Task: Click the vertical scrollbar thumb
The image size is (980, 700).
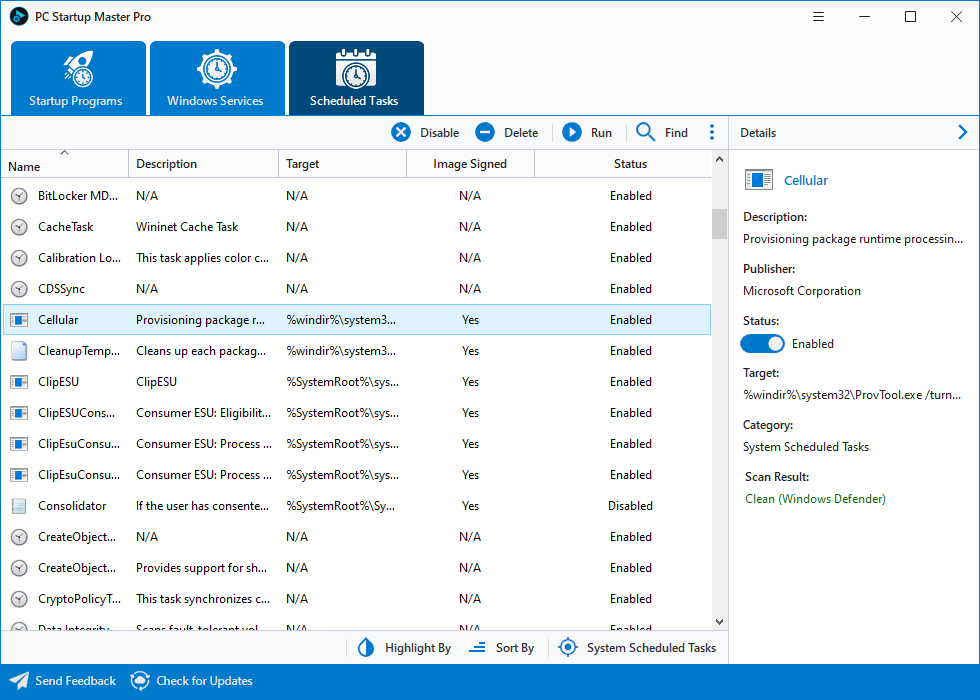Action: [719, 224]
